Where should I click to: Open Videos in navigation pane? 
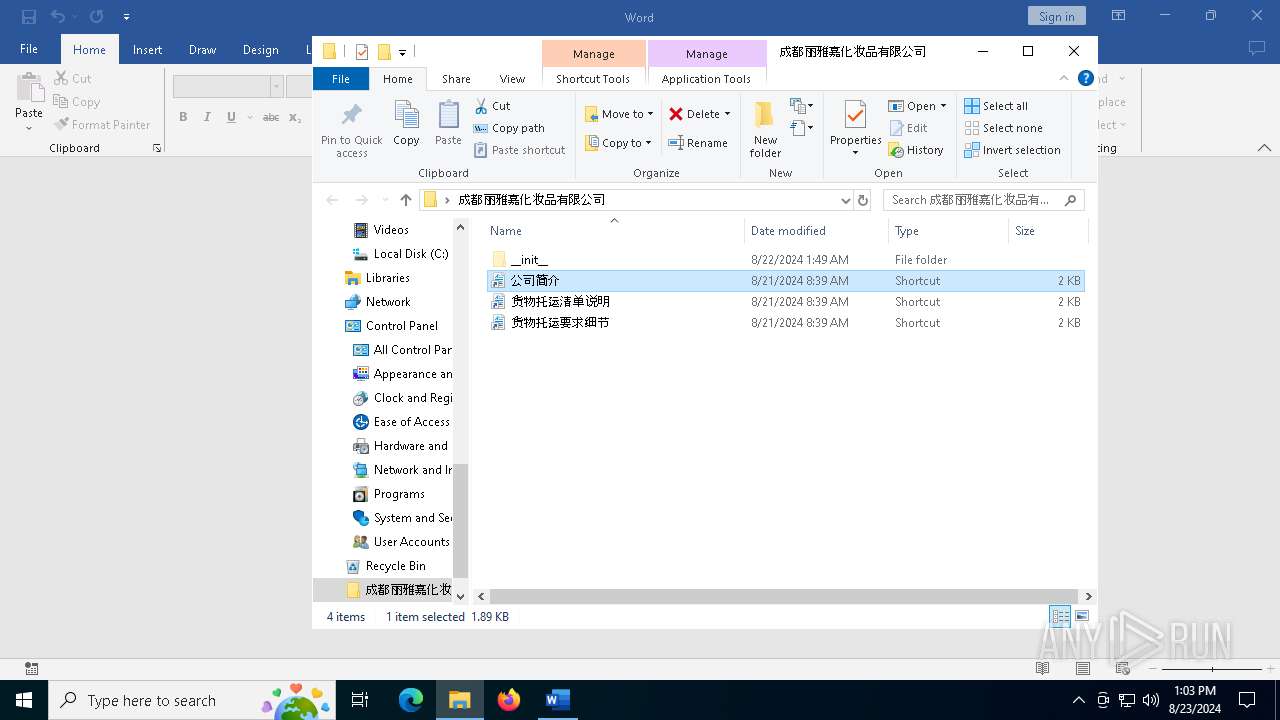(x=391, y=230)
